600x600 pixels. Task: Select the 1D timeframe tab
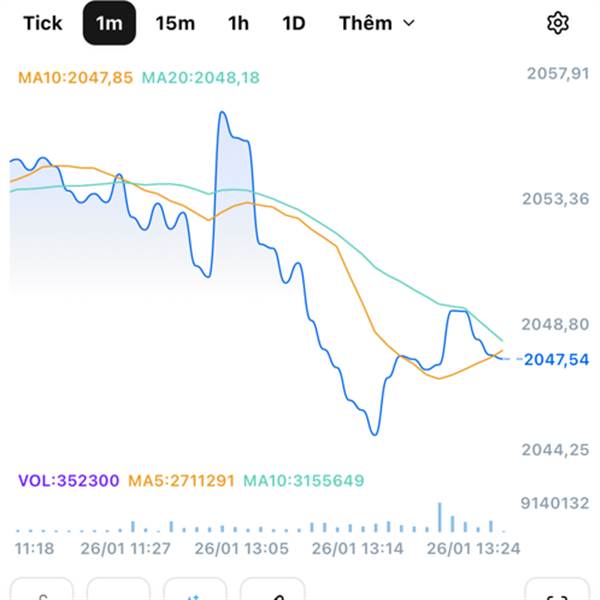point(293,23)
